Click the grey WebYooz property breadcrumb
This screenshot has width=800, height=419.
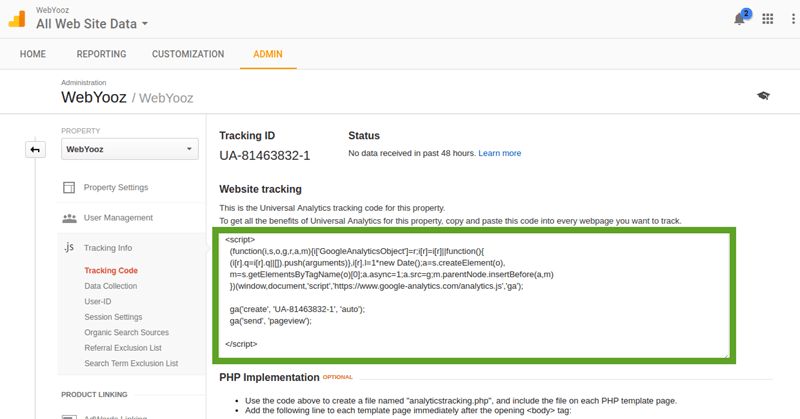(x=166, y=98)
